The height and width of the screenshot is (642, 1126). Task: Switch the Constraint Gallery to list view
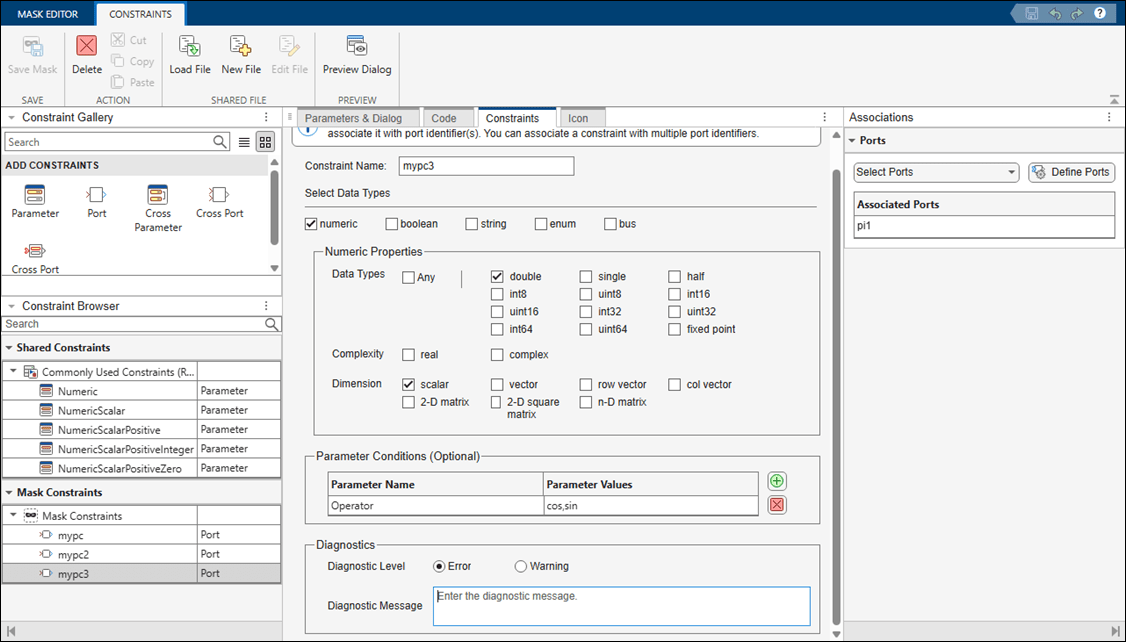(x=245, y=142)
